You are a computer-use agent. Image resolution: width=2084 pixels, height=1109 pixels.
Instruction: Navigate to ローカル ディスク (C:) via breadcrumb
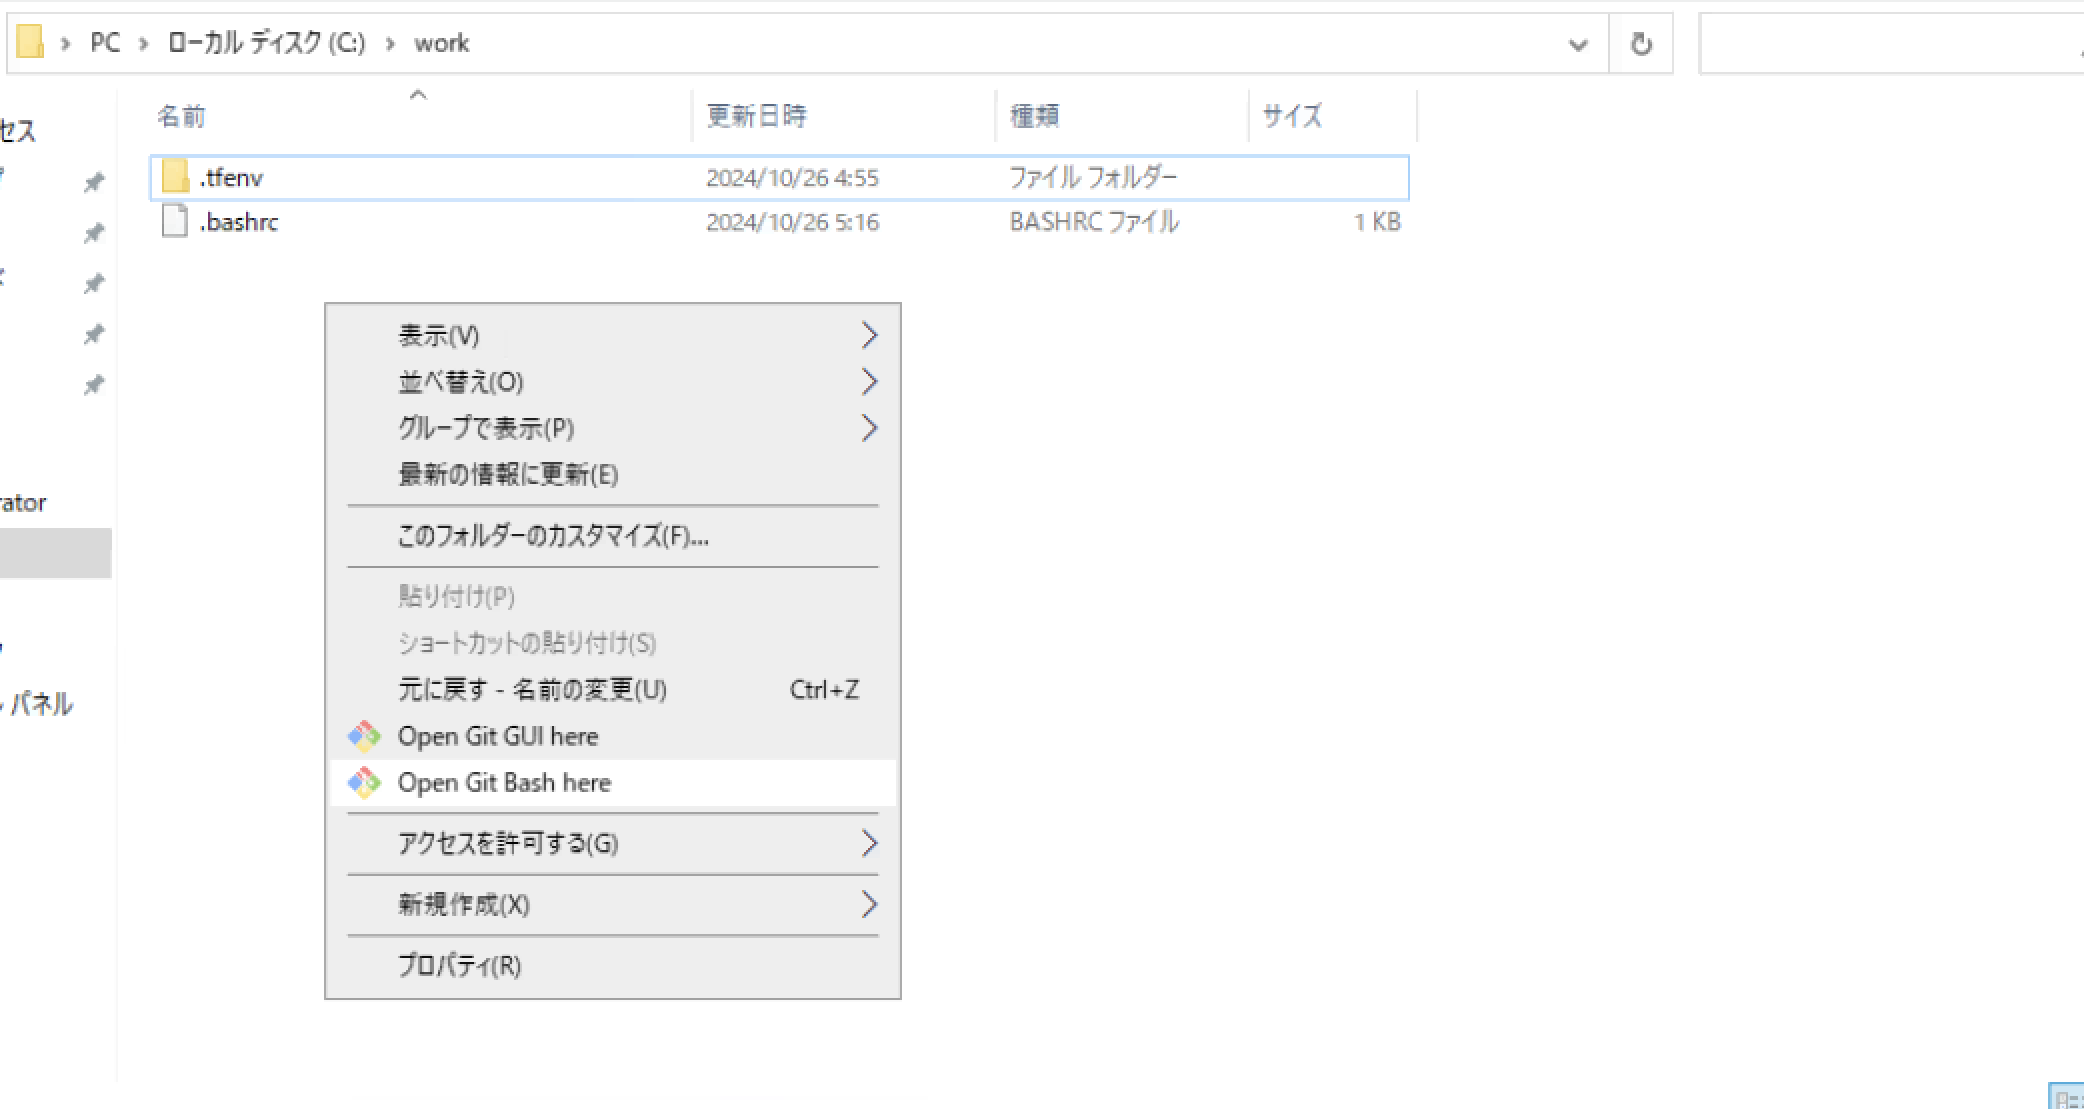(265, 42)
